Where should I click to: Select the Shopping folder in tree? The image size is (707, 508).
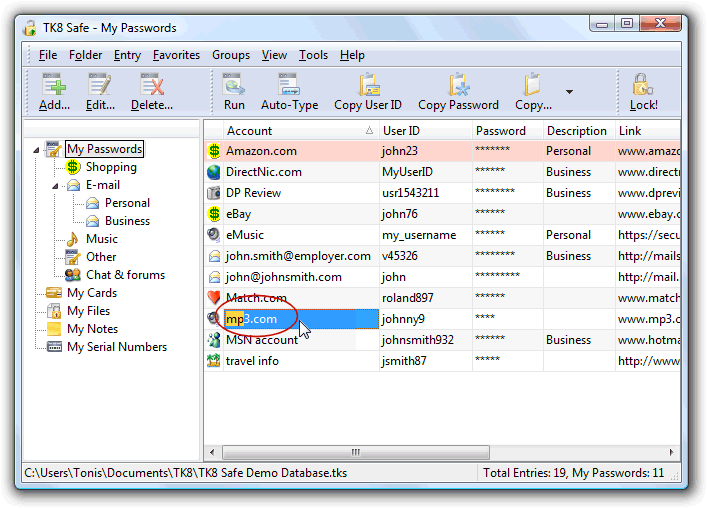point(110,167)
